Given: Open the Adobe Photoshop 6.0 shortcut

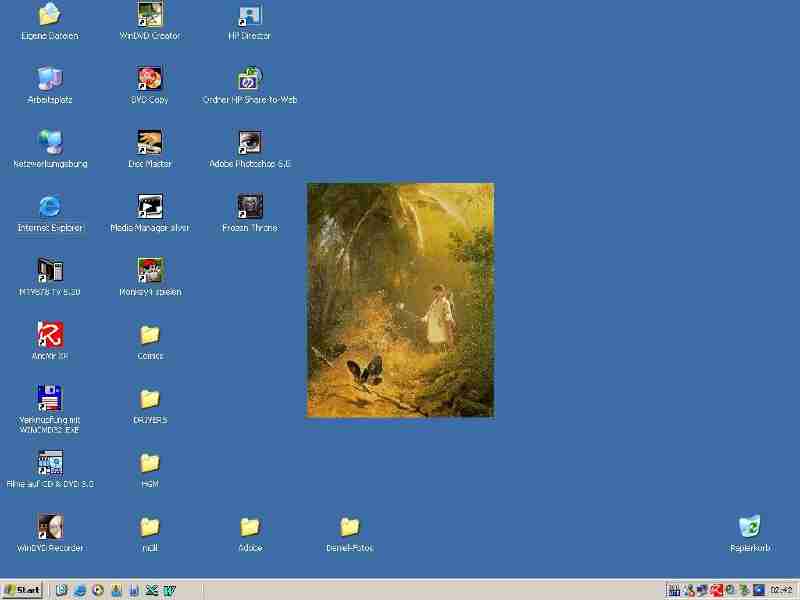Looking at the screenshot, I should [250, 143].
